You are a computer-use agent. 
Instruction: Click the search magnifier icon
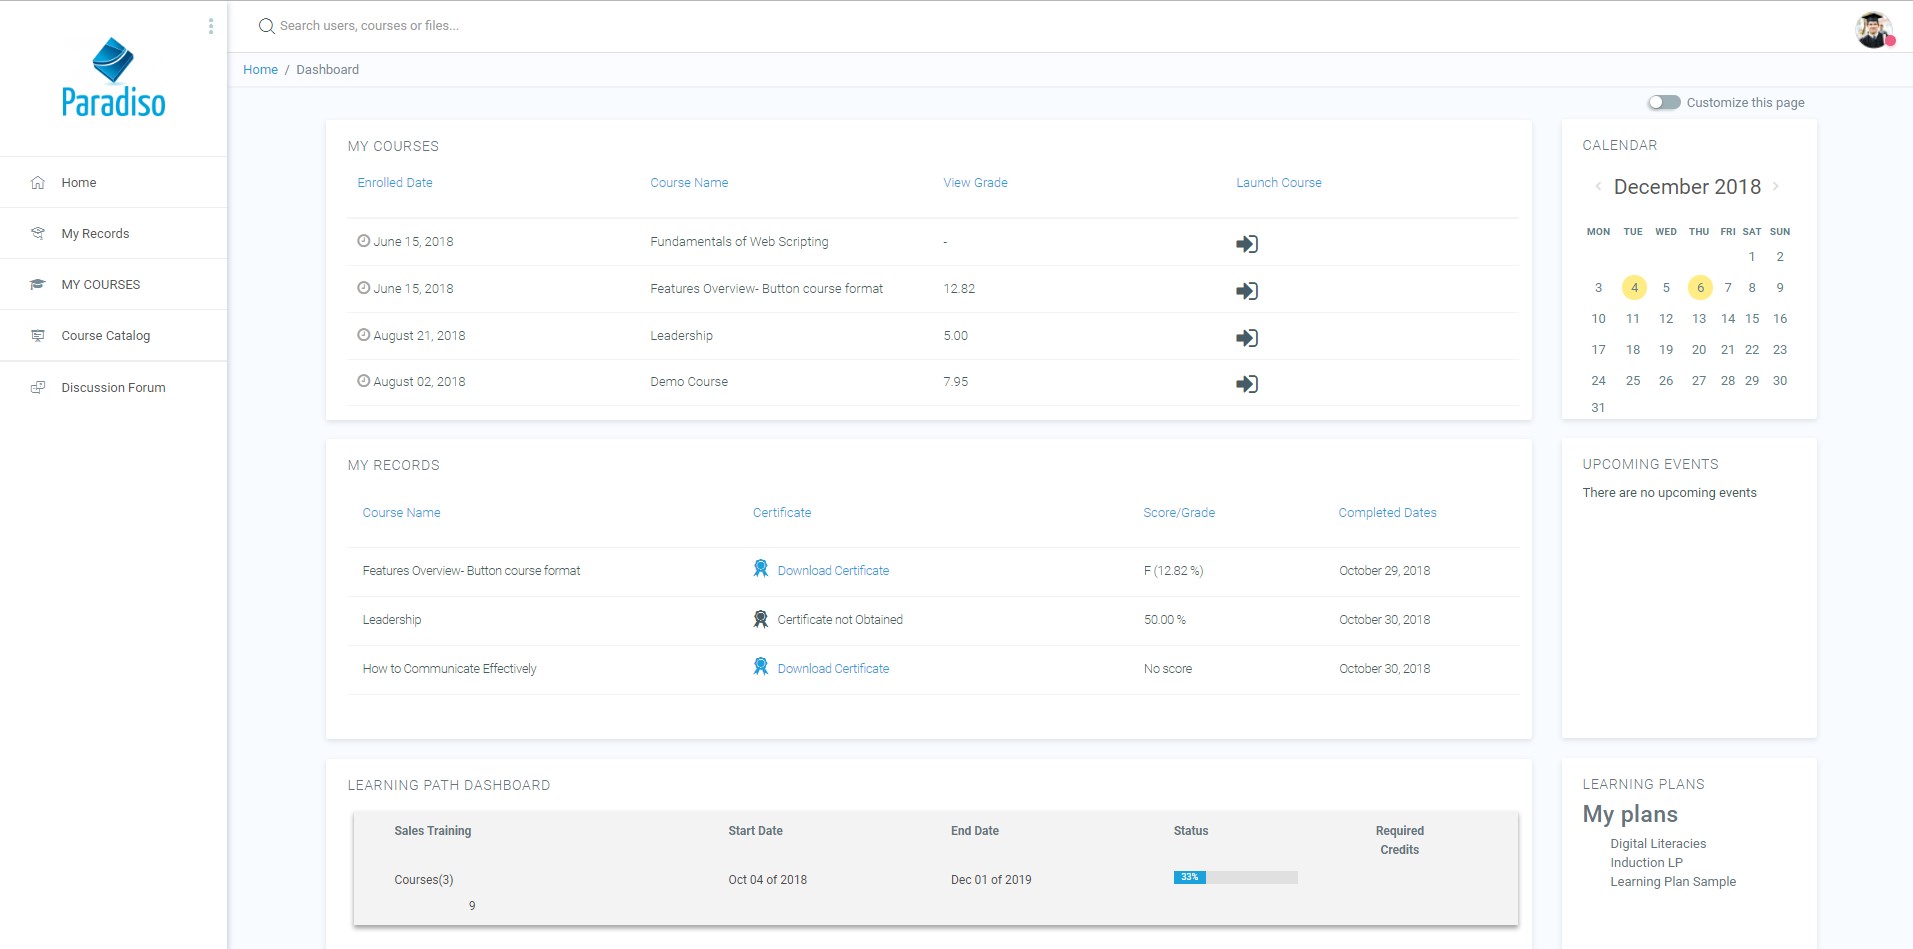click(266, 26)
